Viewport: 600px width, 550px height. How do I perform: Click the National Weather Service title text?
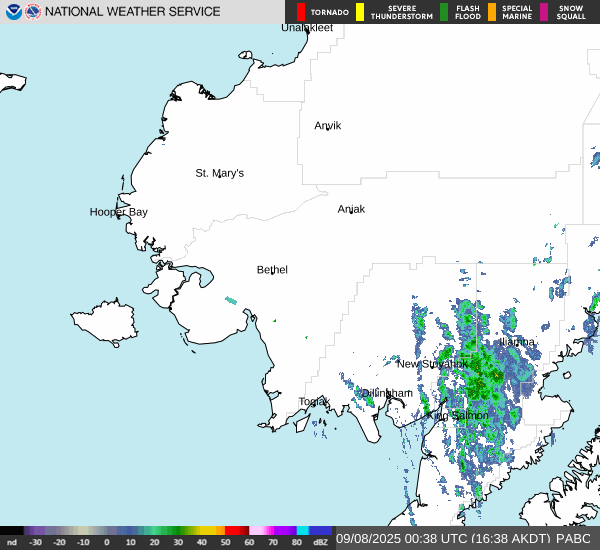tap(133, 12)
